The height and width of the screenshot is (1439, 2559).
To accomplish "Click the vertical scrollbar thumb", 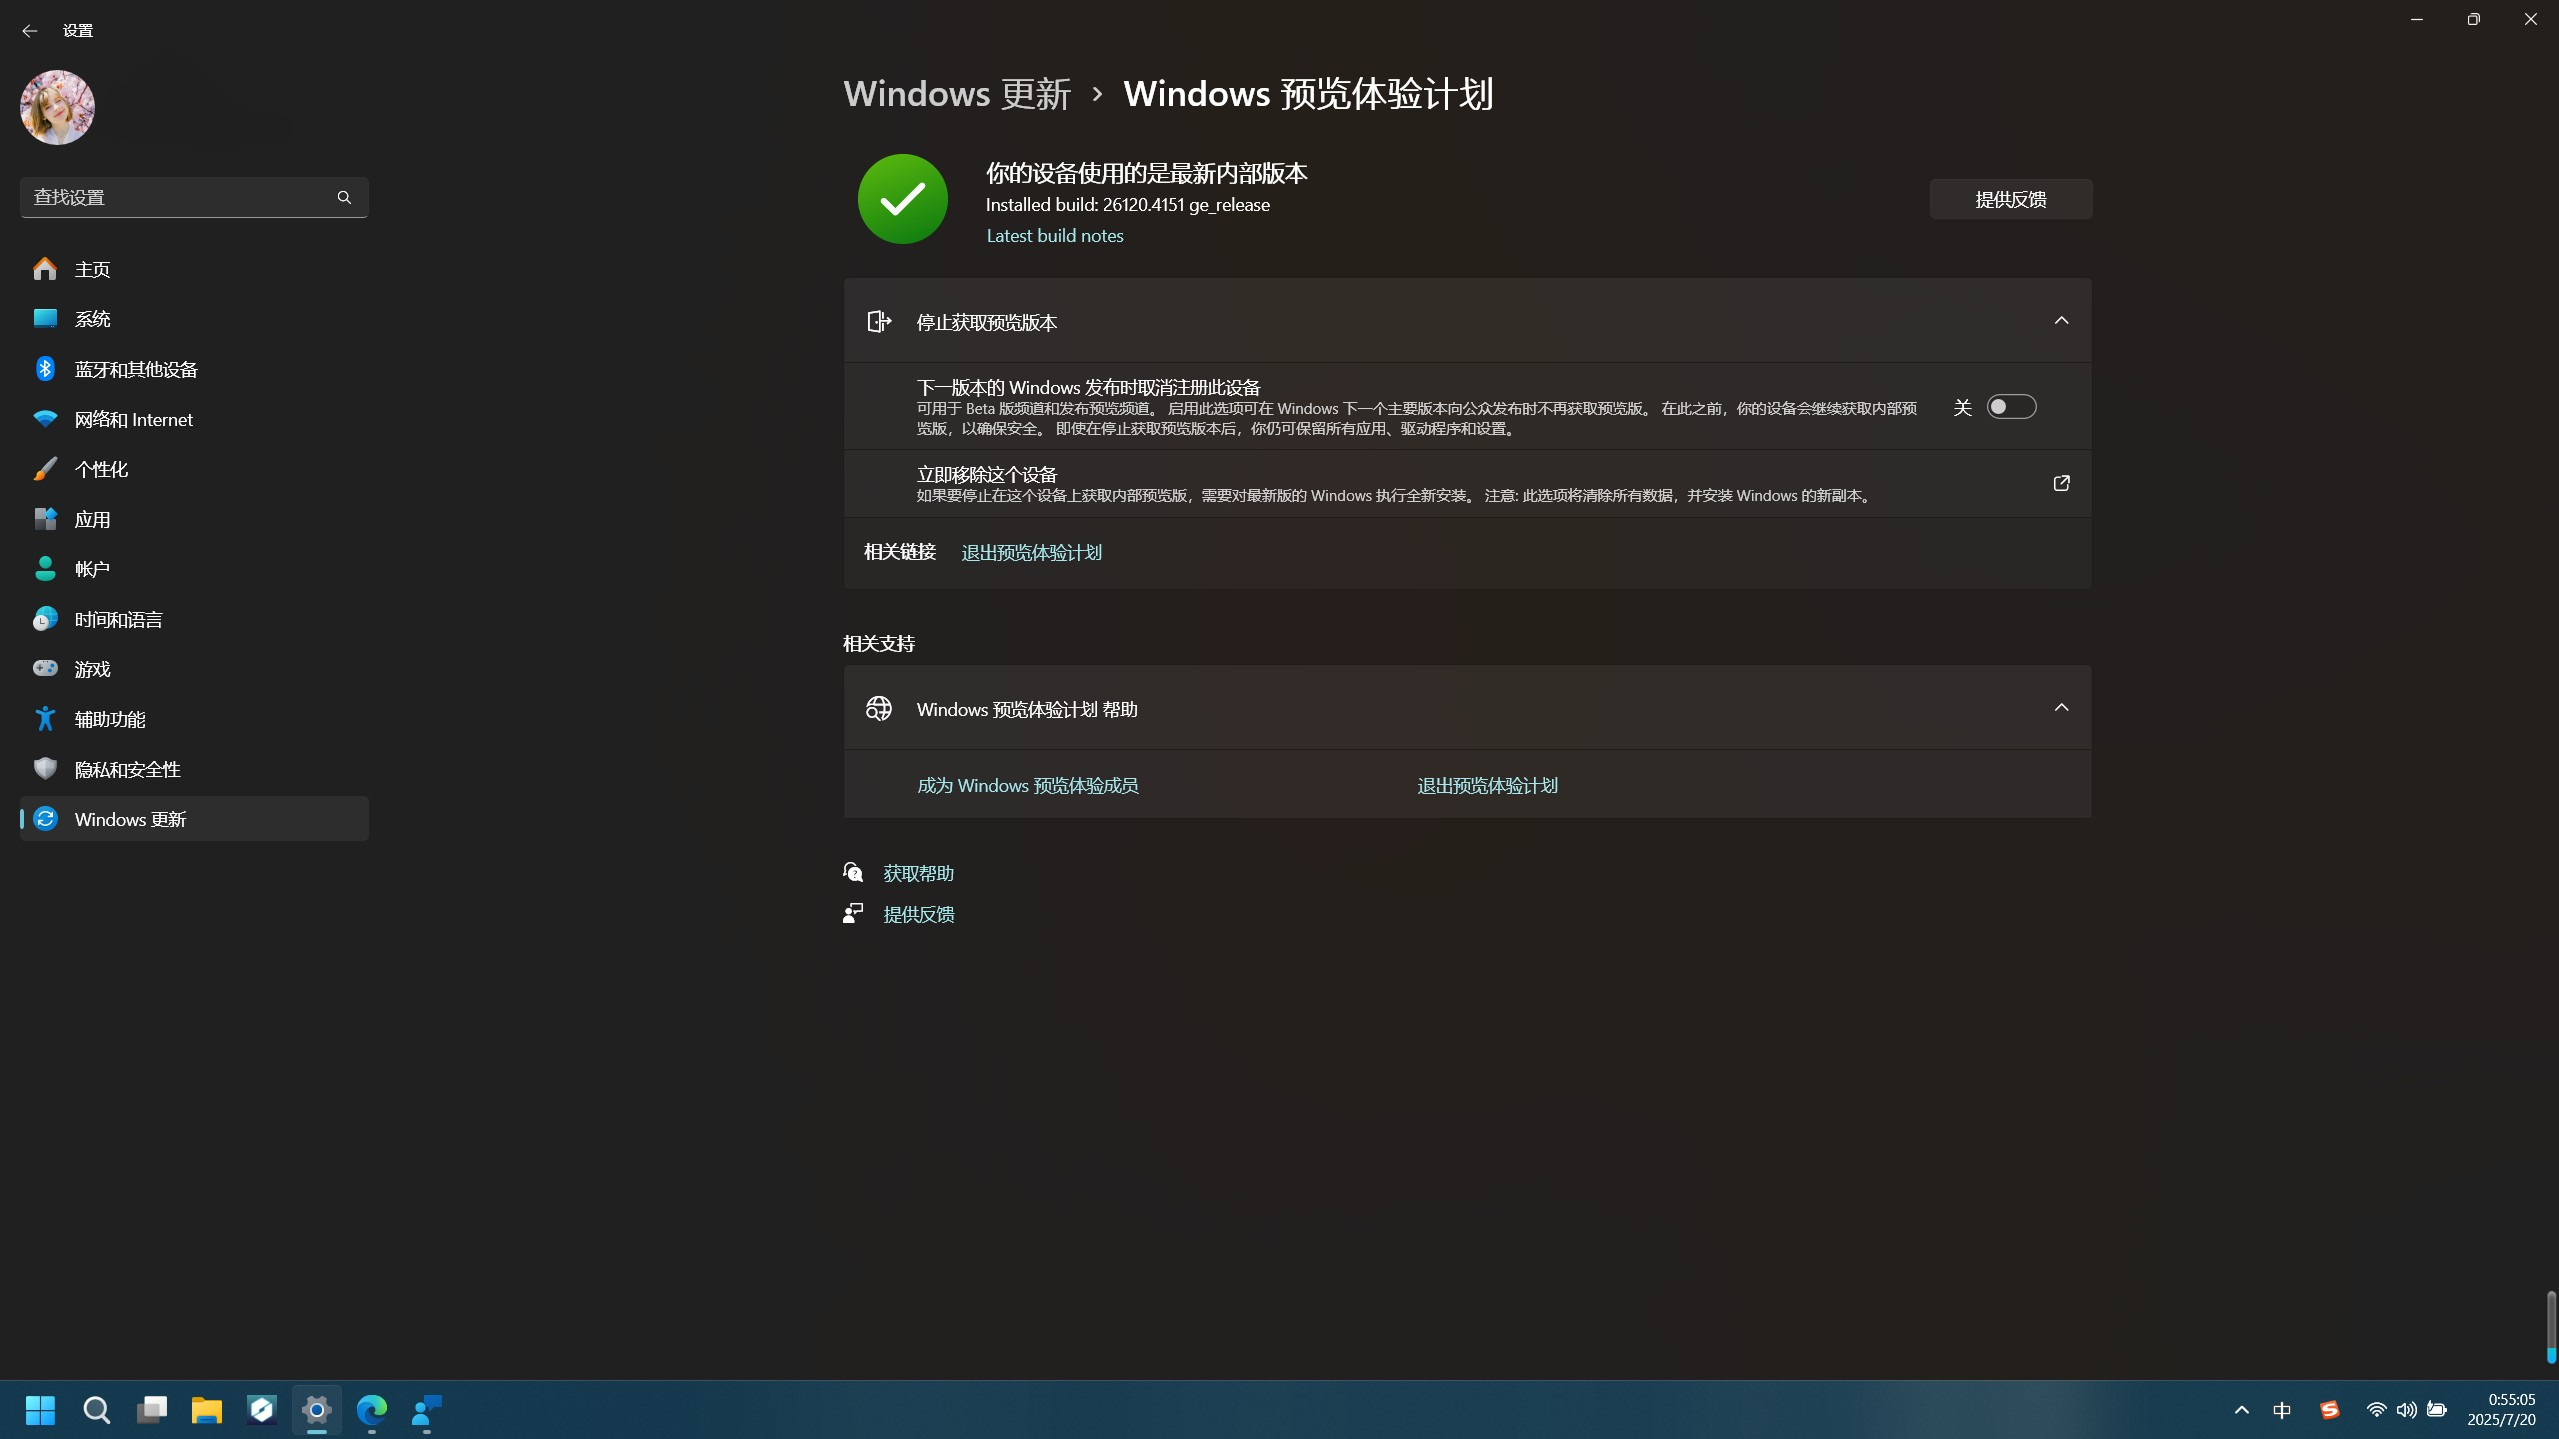I will tap(2551, 1326).
